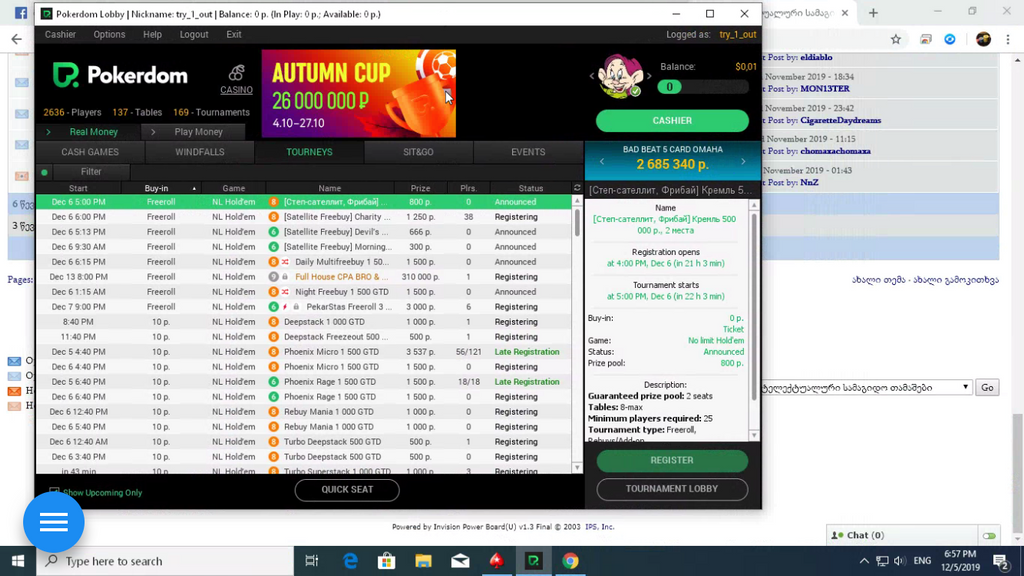Show hidden system tray icons

864,561
